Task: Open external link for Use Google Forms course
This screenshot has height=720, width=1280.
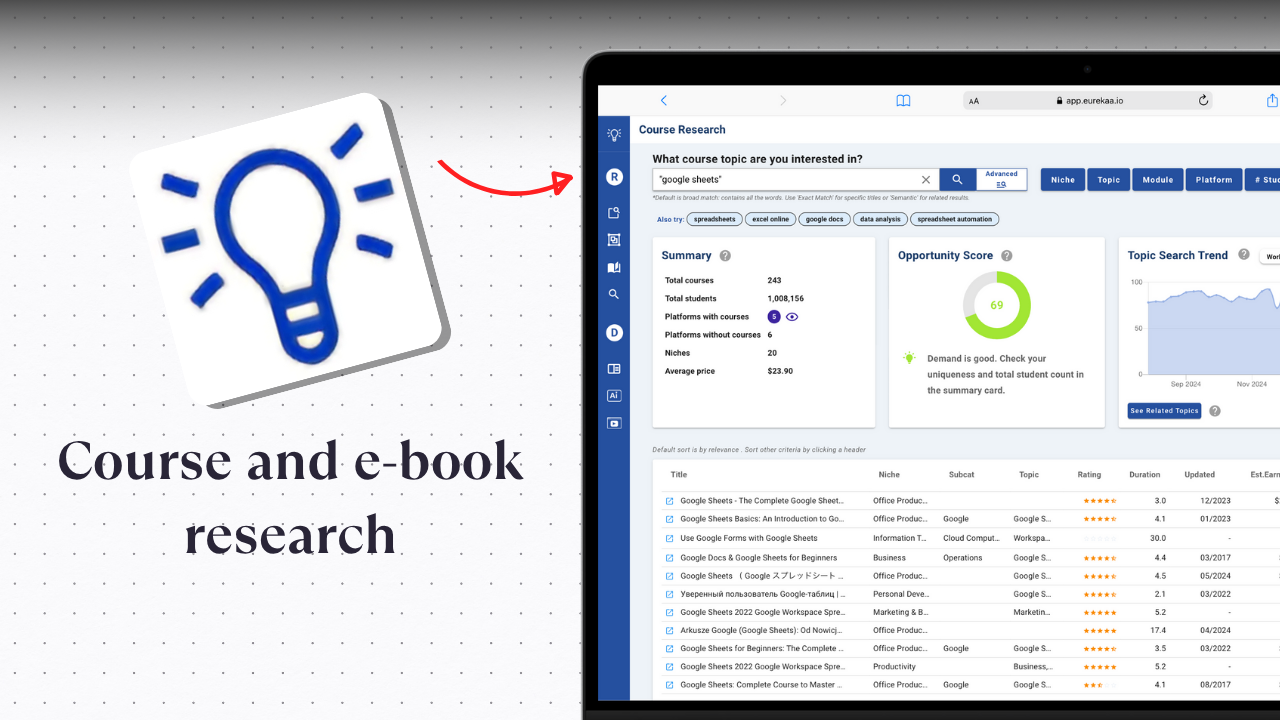Action: 670,538
